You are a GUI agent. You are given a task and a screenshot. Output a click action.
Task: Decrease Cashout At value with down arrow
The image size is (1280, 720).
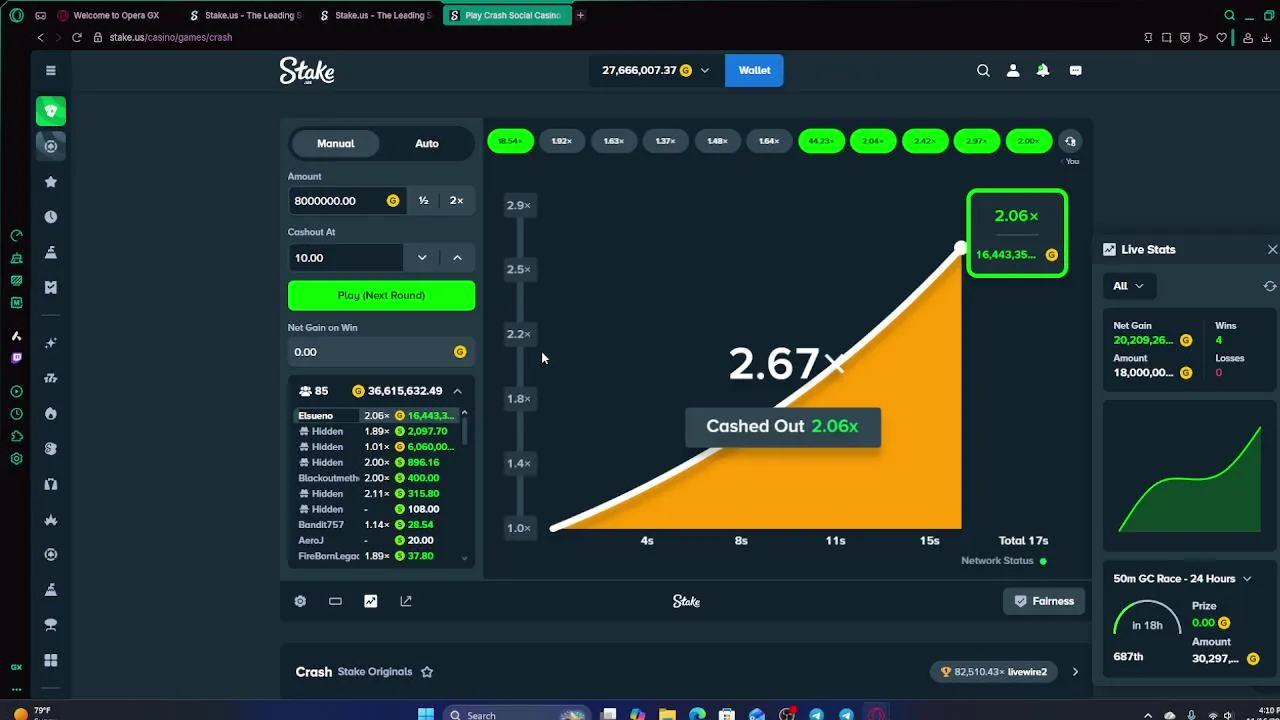422,258
